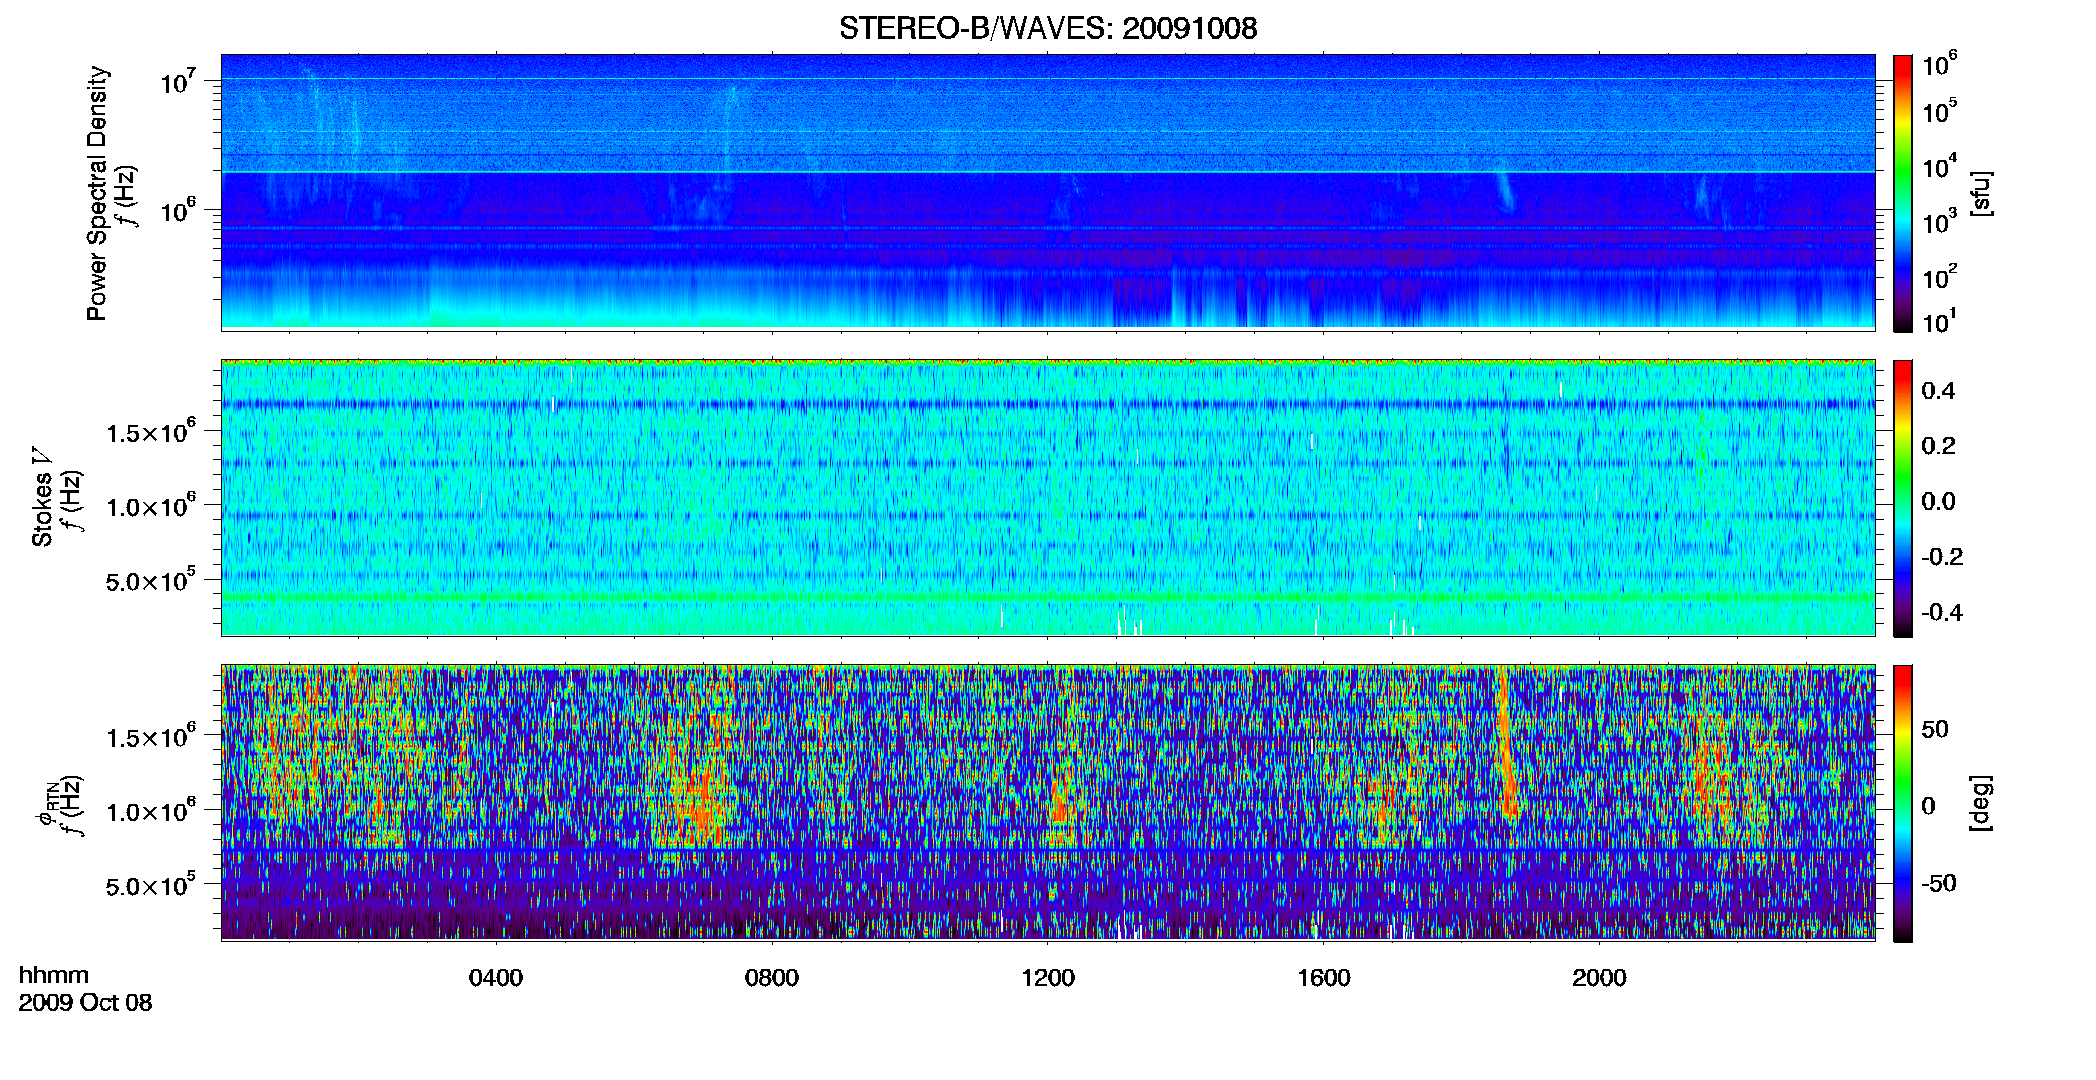Click the Stokes V color bar
This screenshot has height=1080, width=2096.
[x=1903, y=498]
